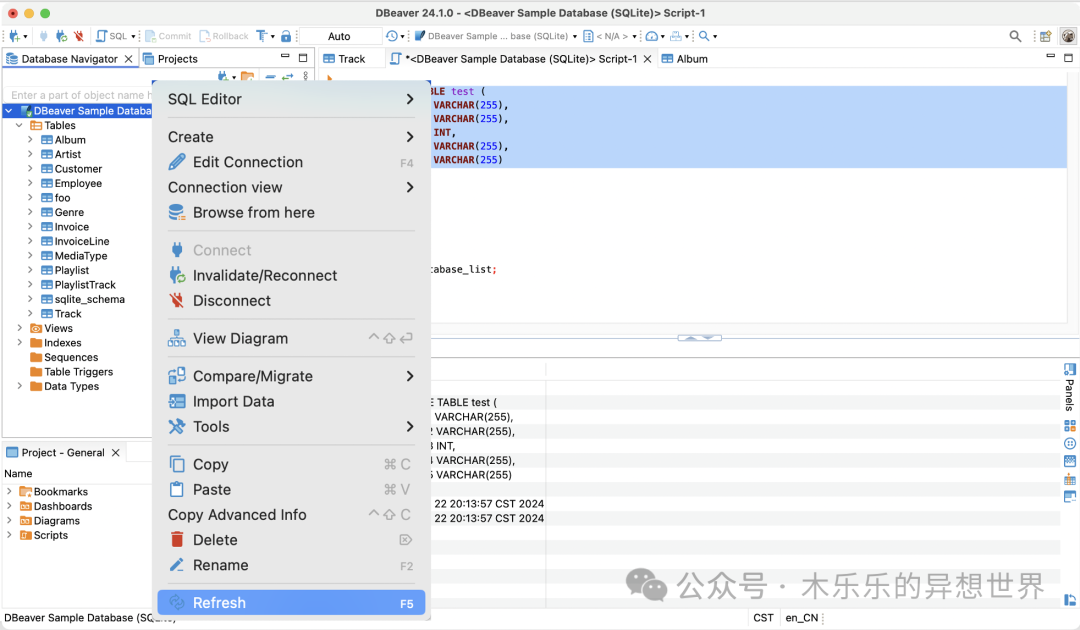Viewport: 1080px width, 630px height.
Task: Select Browse from here
Action: pos(291,213)
